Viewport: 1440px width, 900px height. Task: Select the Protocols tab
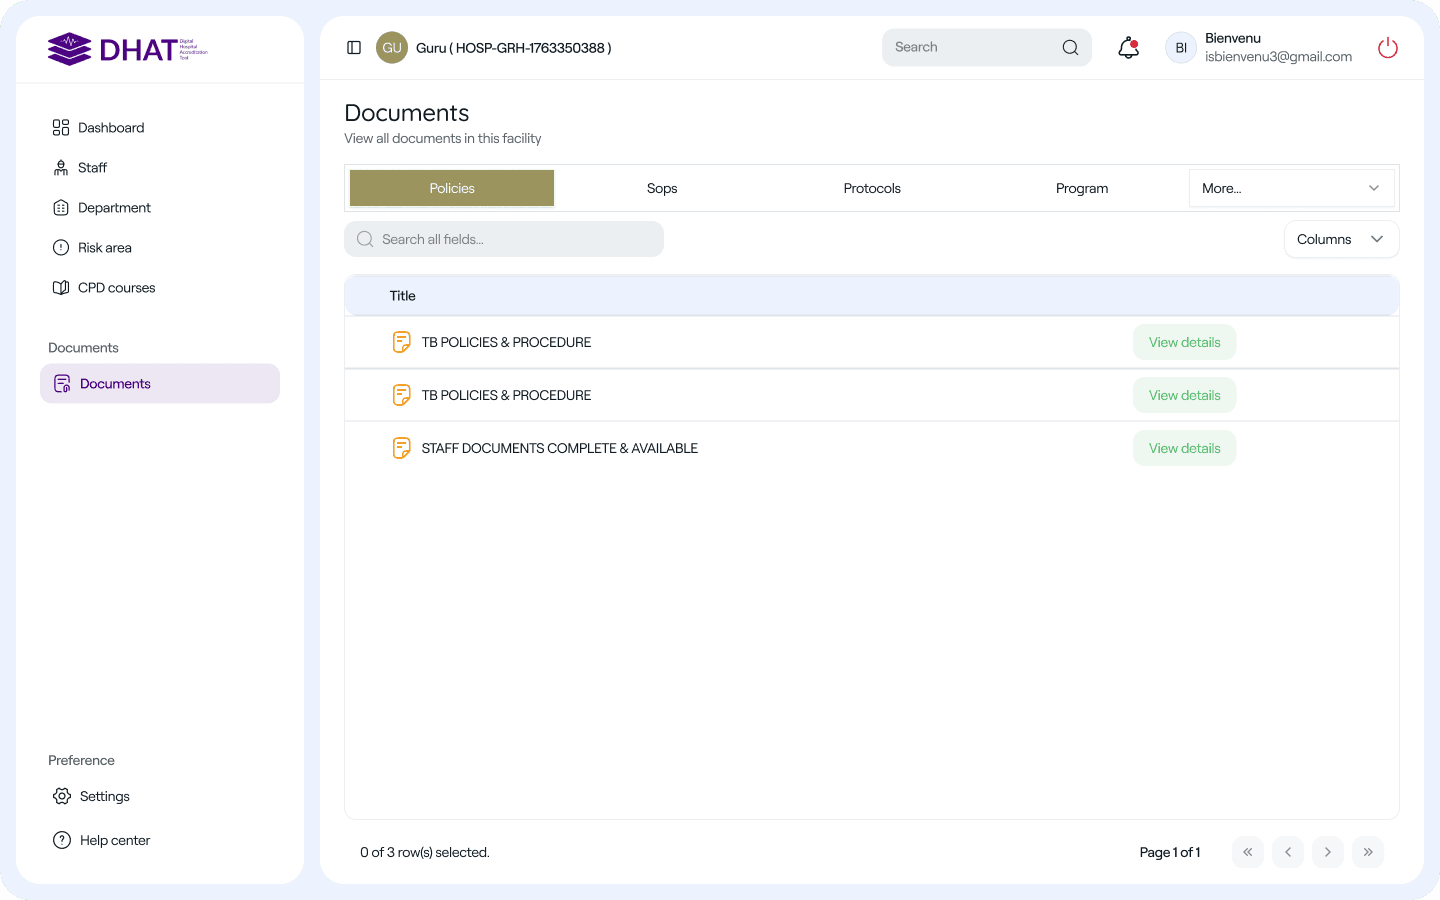coord(872,188)
